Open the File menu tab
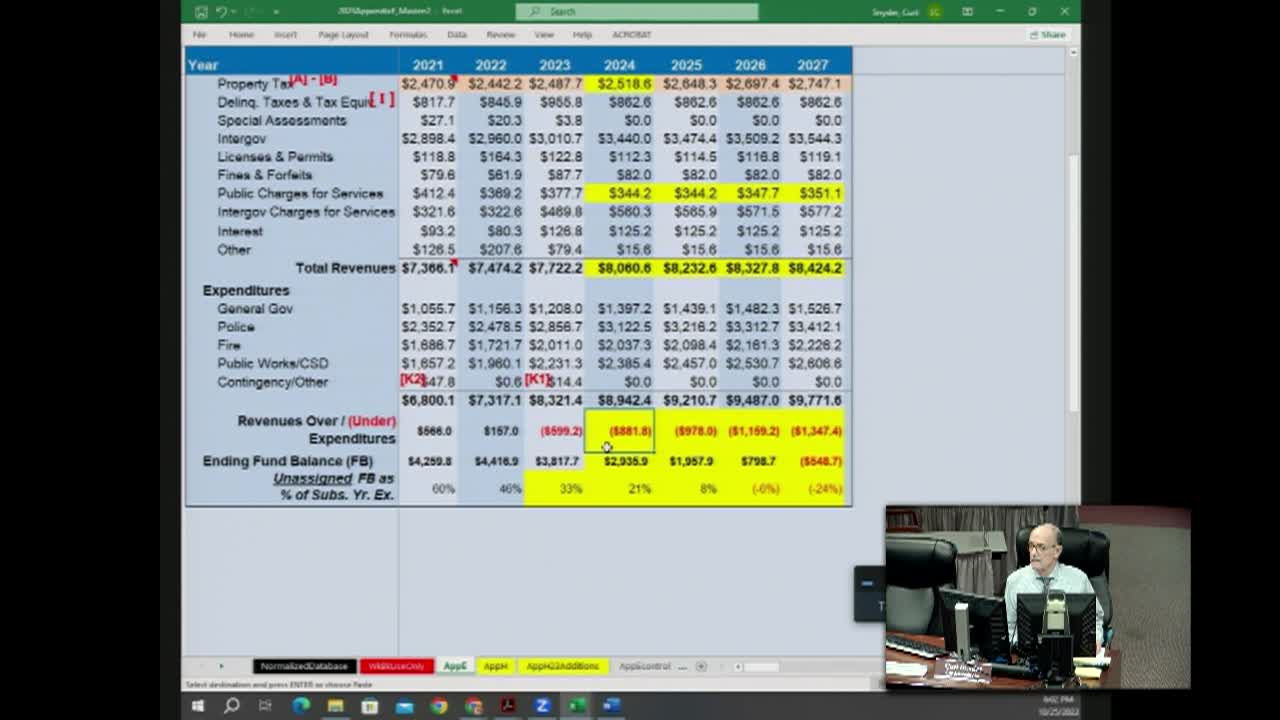The width and height of the screenshot is (1280, 720). [199, 34]
